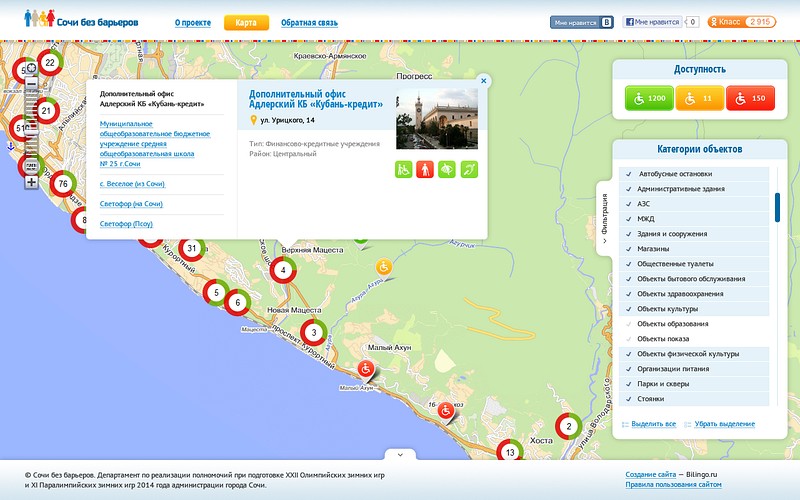The height and width of the screenshot is (500, 800).
Task: Click the Сочи без барьеров logo
Action: [81, 19]
